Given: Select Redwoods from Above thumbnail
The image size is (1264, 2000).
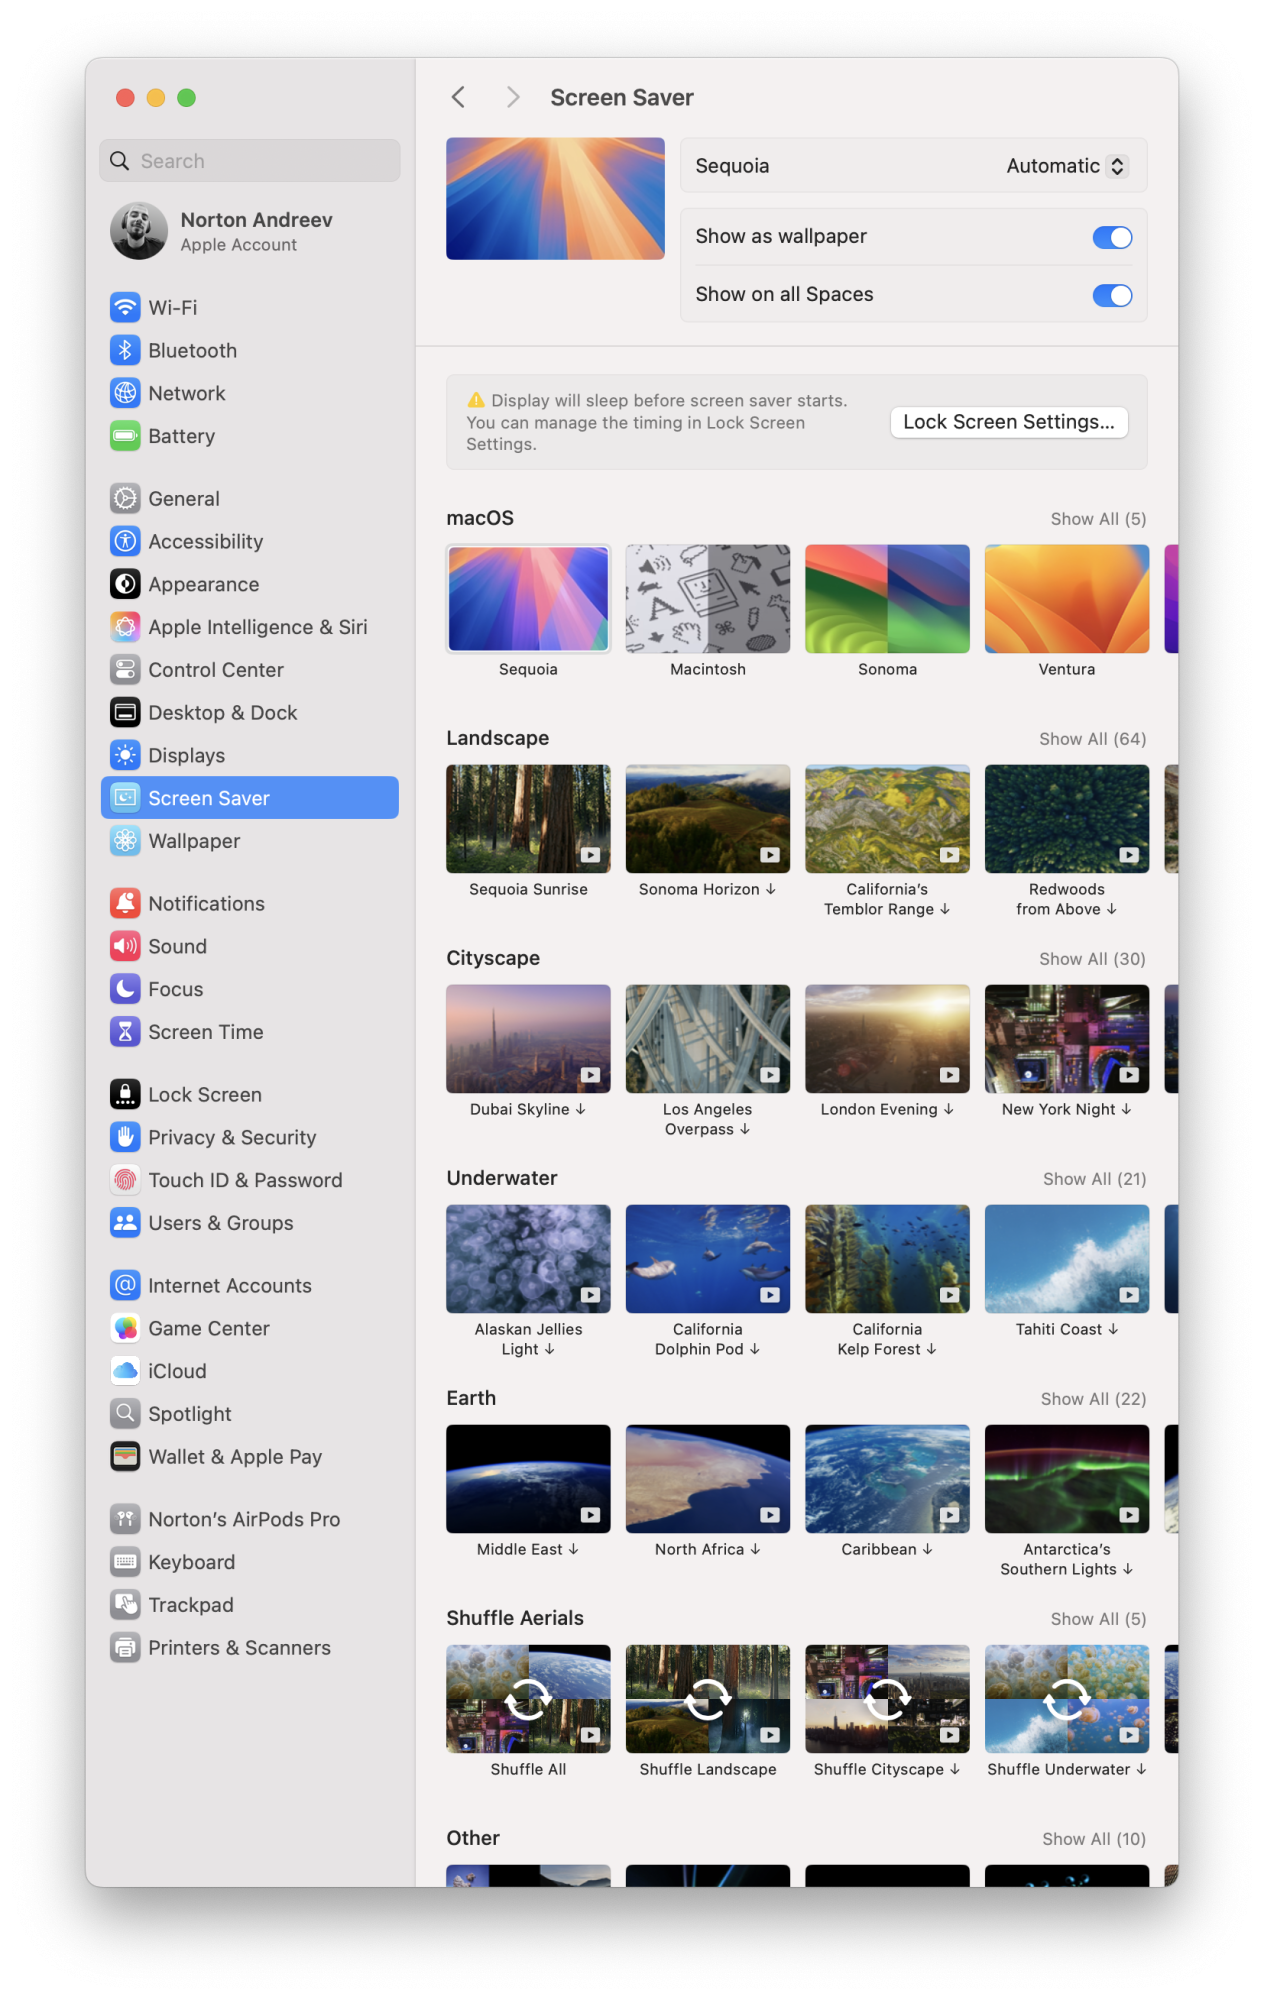Looking at the screenshot, I should 1067,819.
